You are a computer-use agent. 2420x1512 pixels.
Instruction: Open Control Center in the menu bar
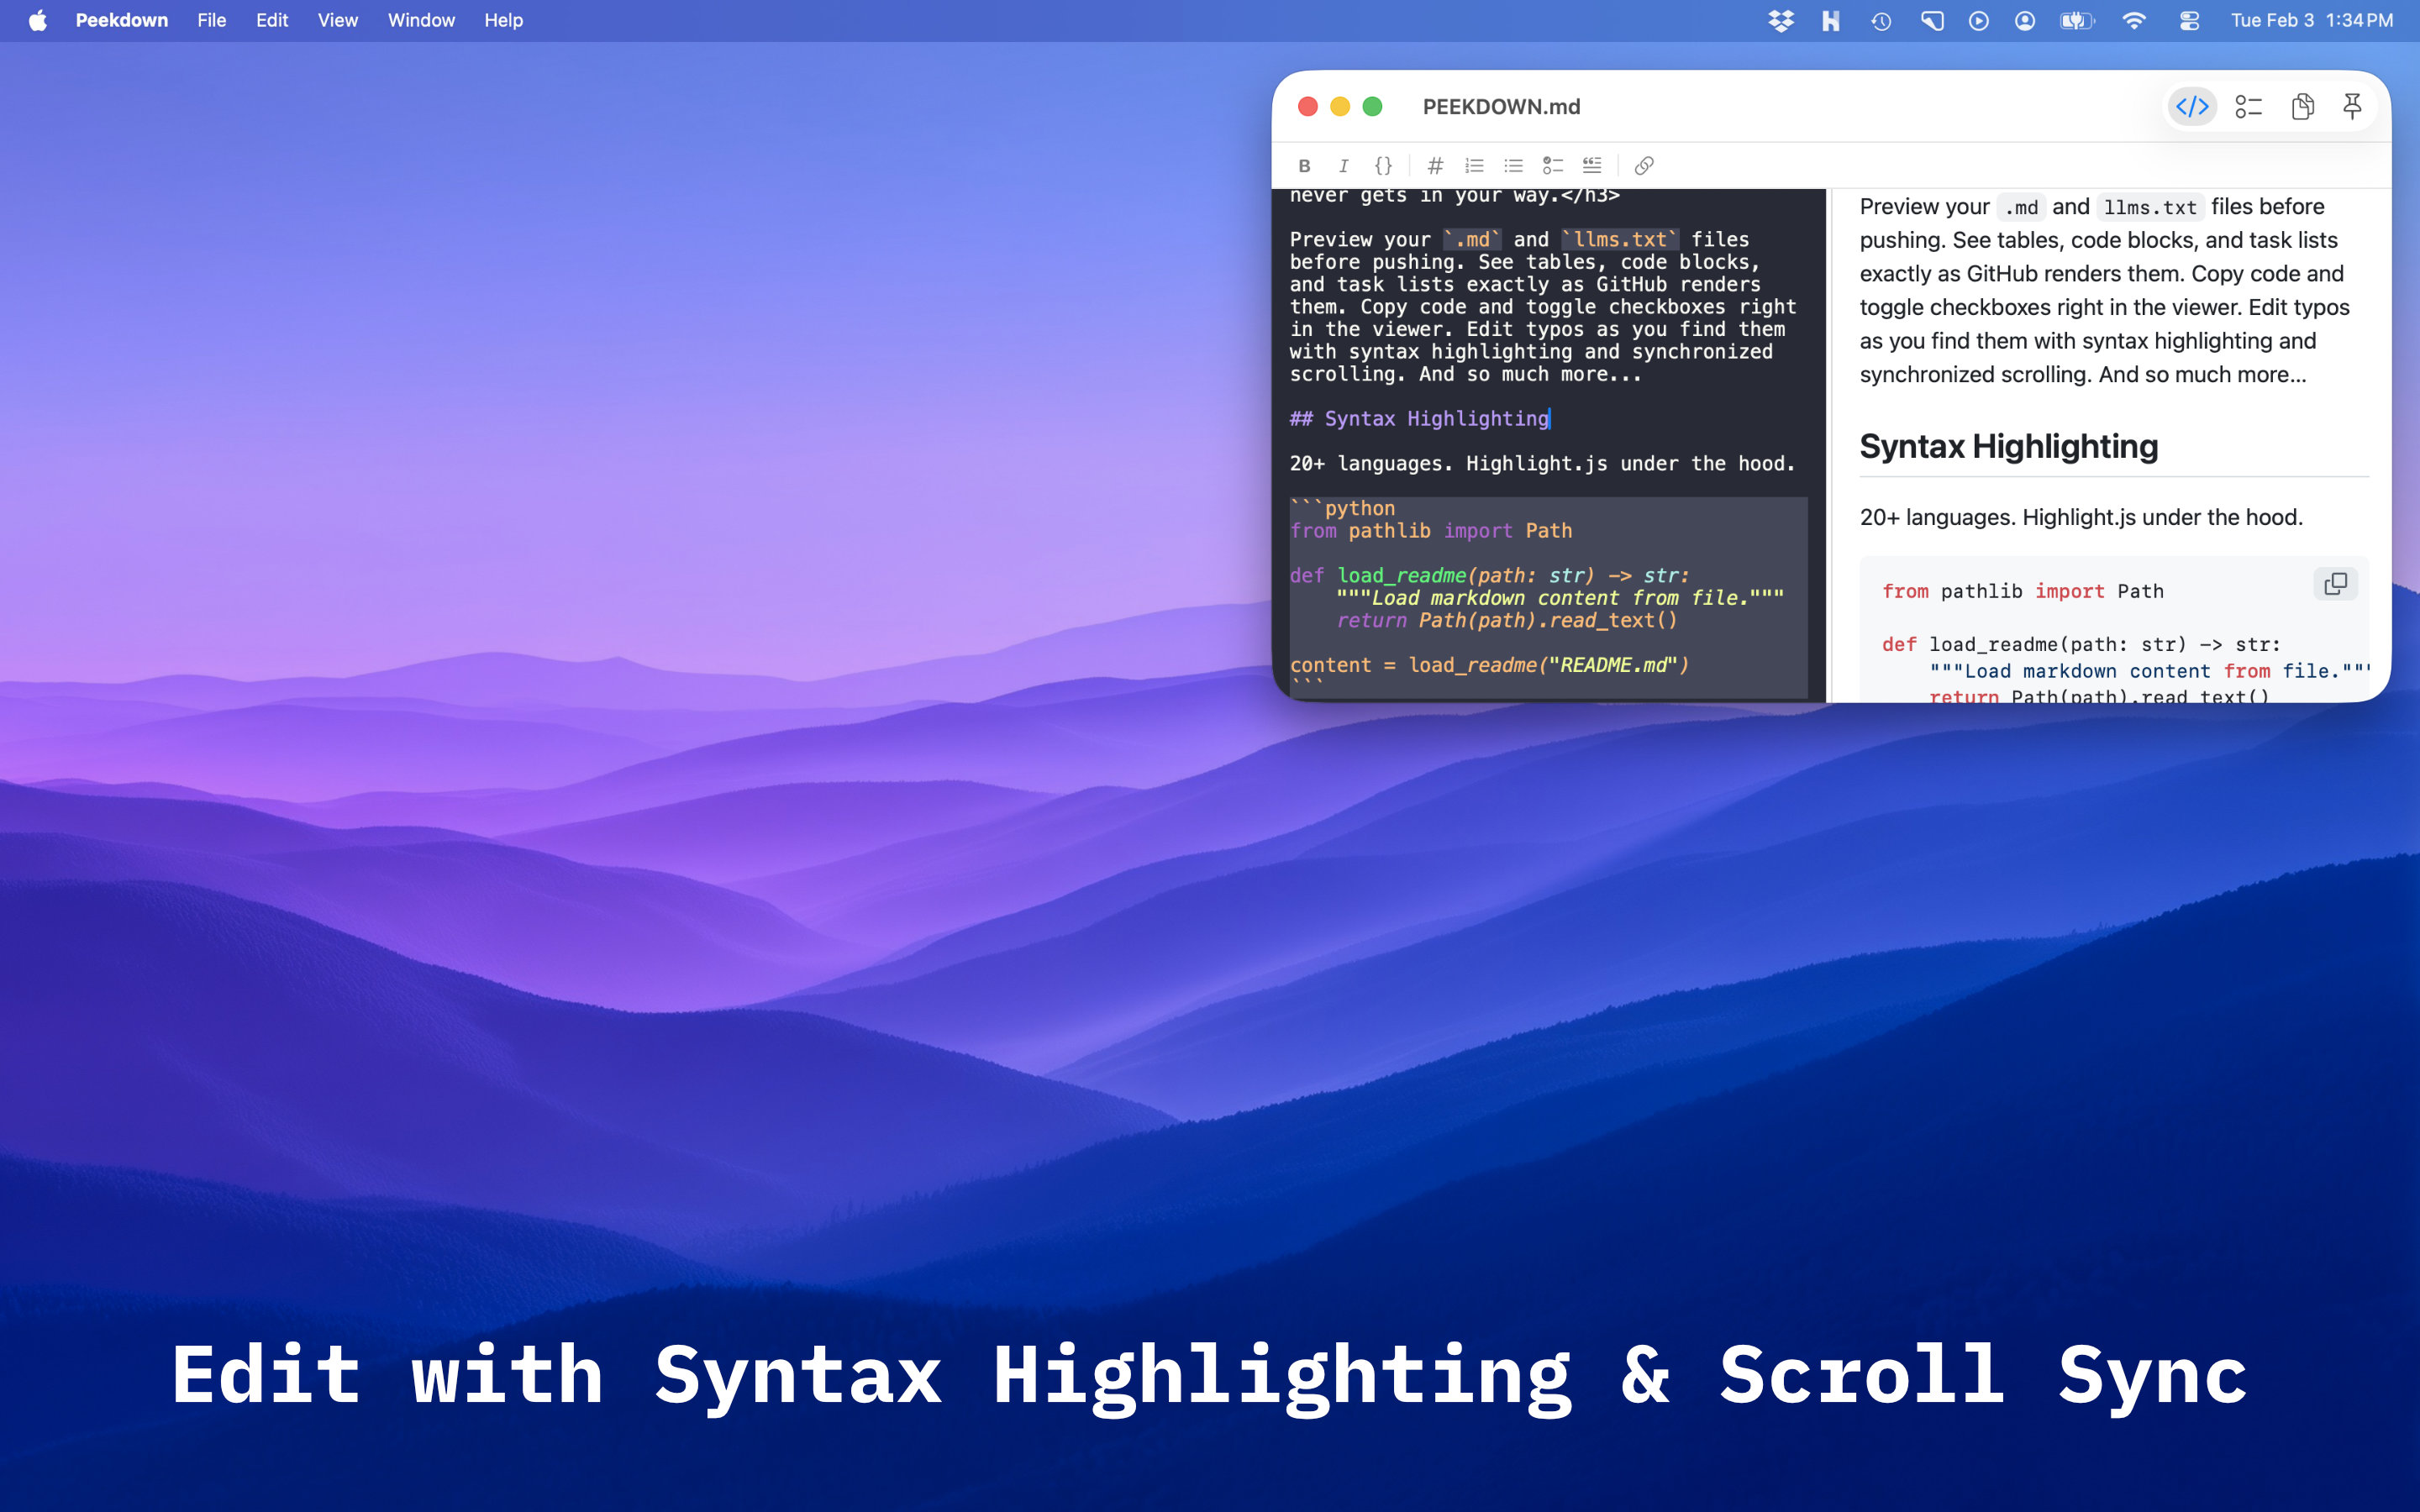2189,20
